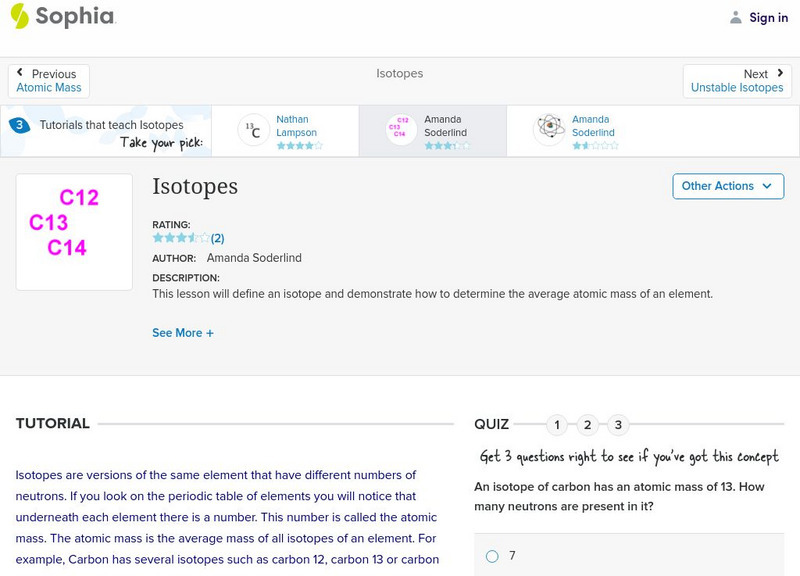
Task: Click the C12 C13 C14 round tutorial icon
Action: [401, 130]
